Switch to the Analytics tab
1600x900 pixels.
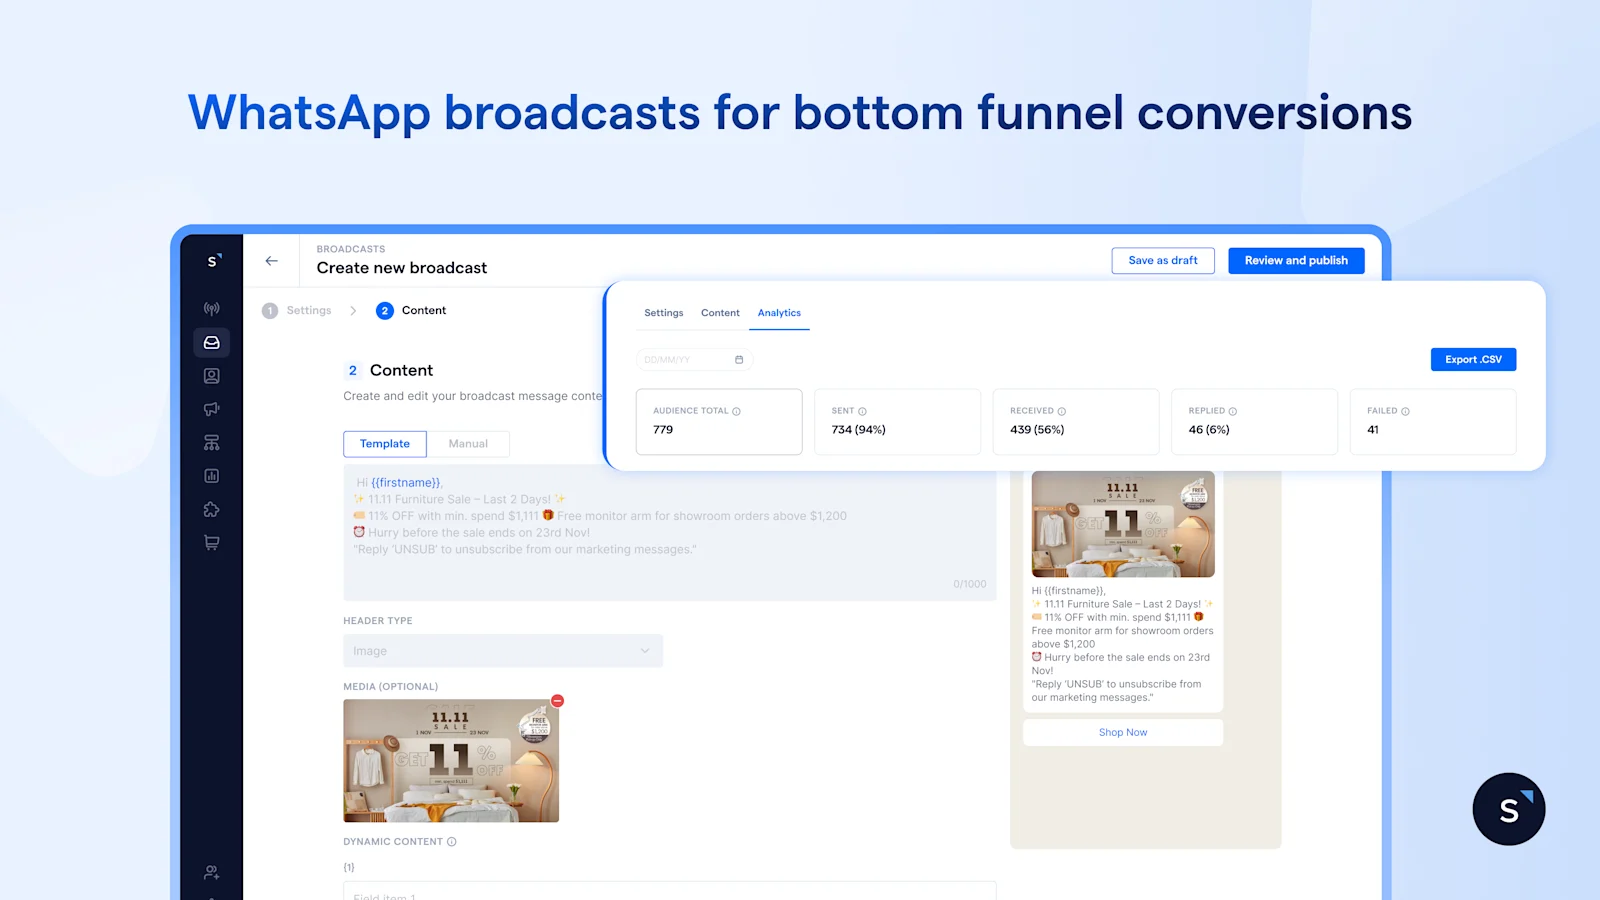[779, 312]
